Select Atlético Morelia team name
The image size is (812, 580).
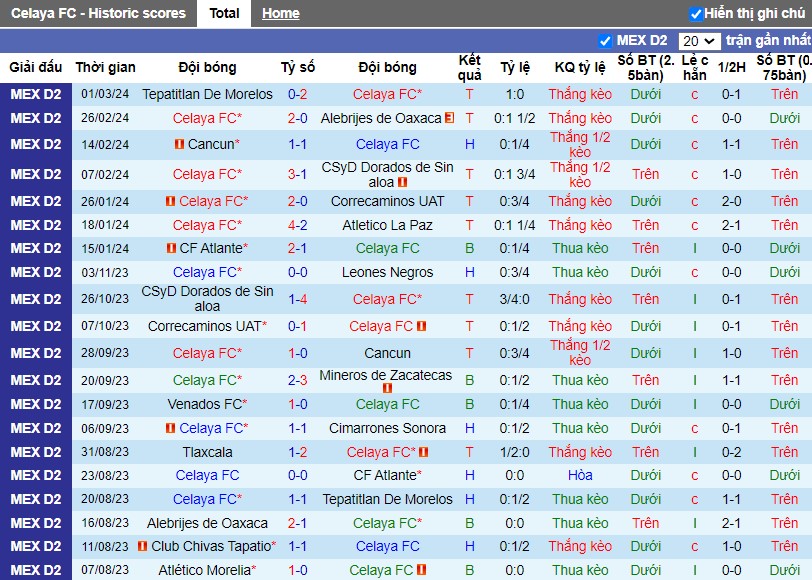205,570
